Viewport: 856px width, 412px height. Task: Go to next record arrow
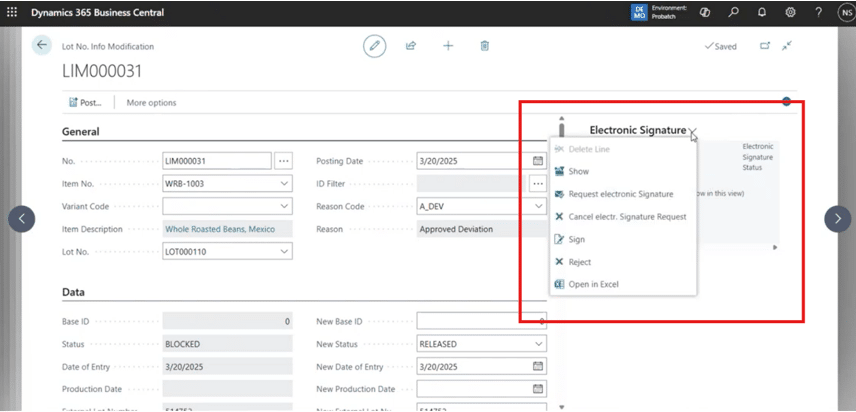[837, 219]
